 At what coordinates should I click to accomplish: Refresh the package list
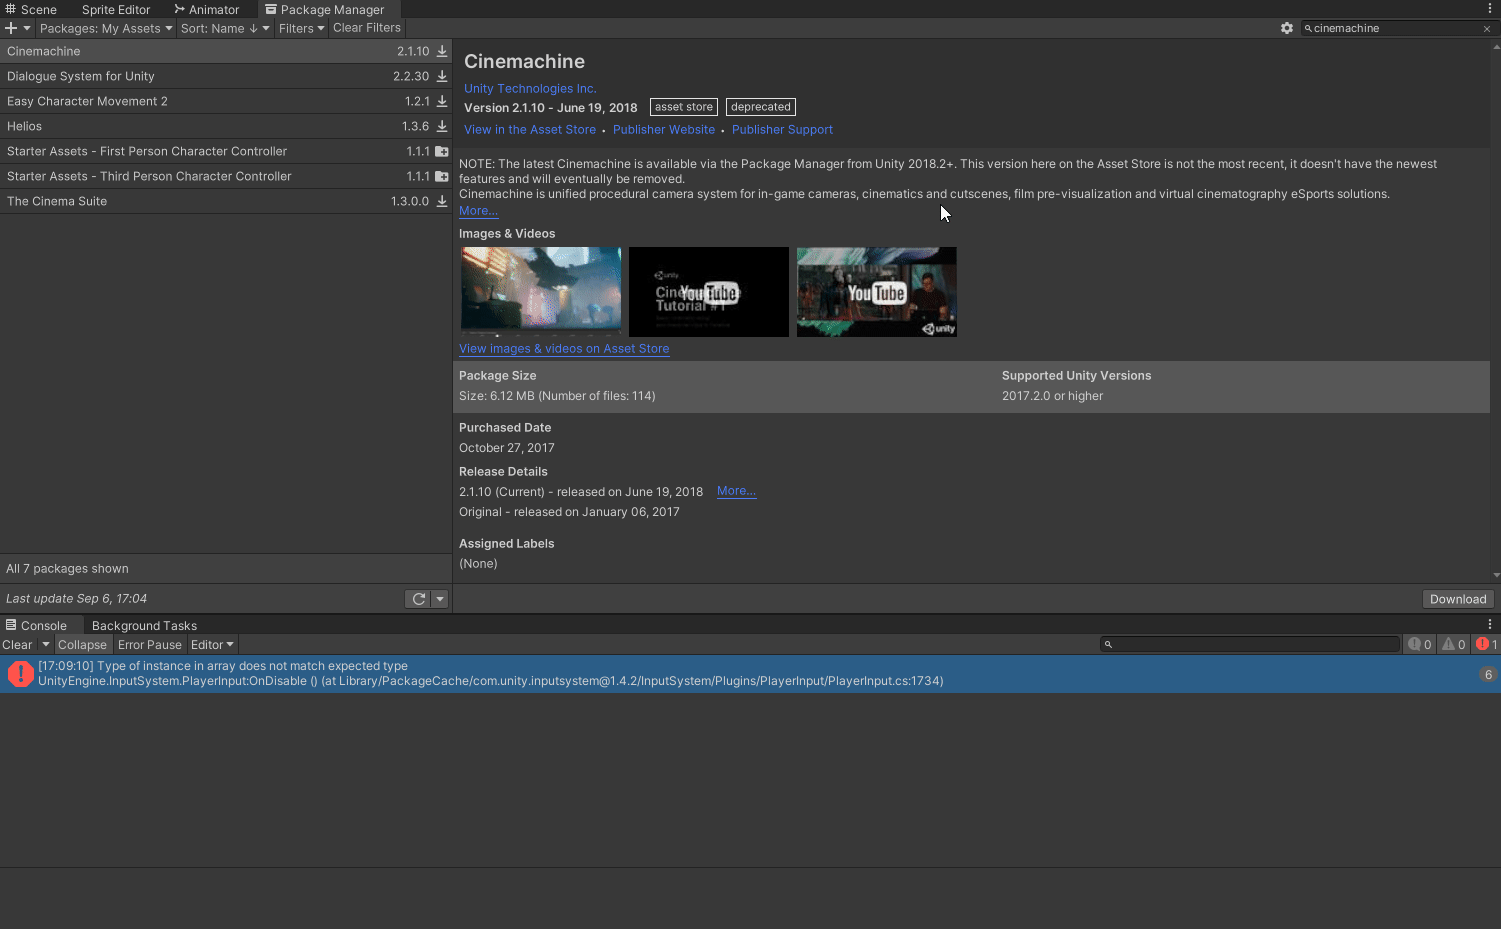419,599
